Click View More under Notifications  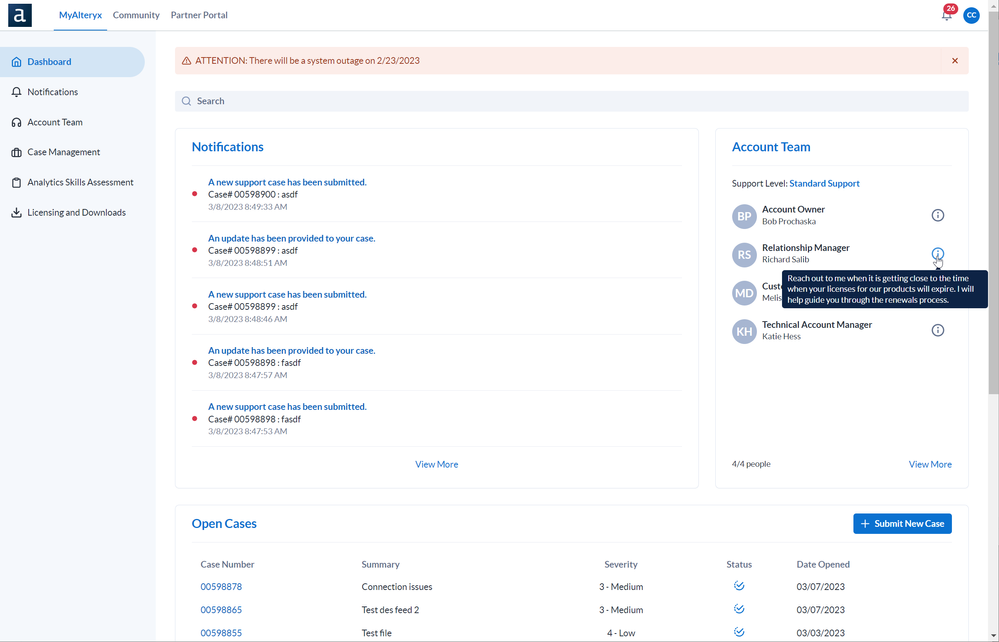436,464
